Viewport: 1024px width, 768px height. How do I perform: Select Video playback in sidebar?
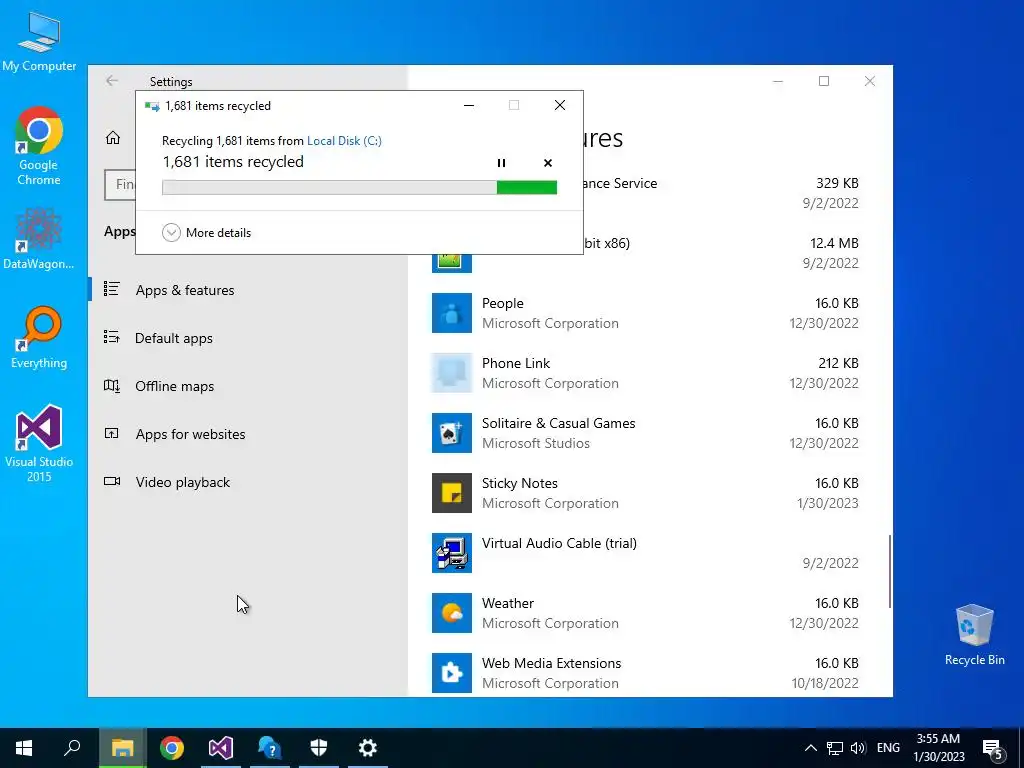[248, 482]
